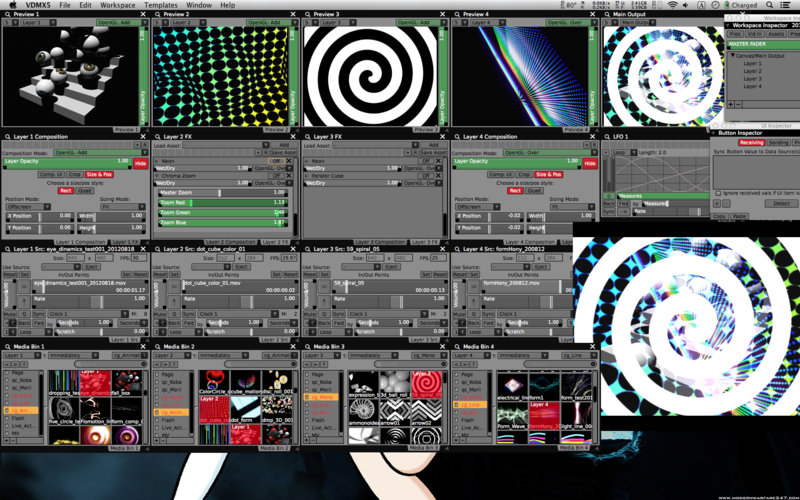Screen dimensions: 800x500
Task: Toggle Hide button in Layer 1 Composition
Action: click(x=140, y=164)
